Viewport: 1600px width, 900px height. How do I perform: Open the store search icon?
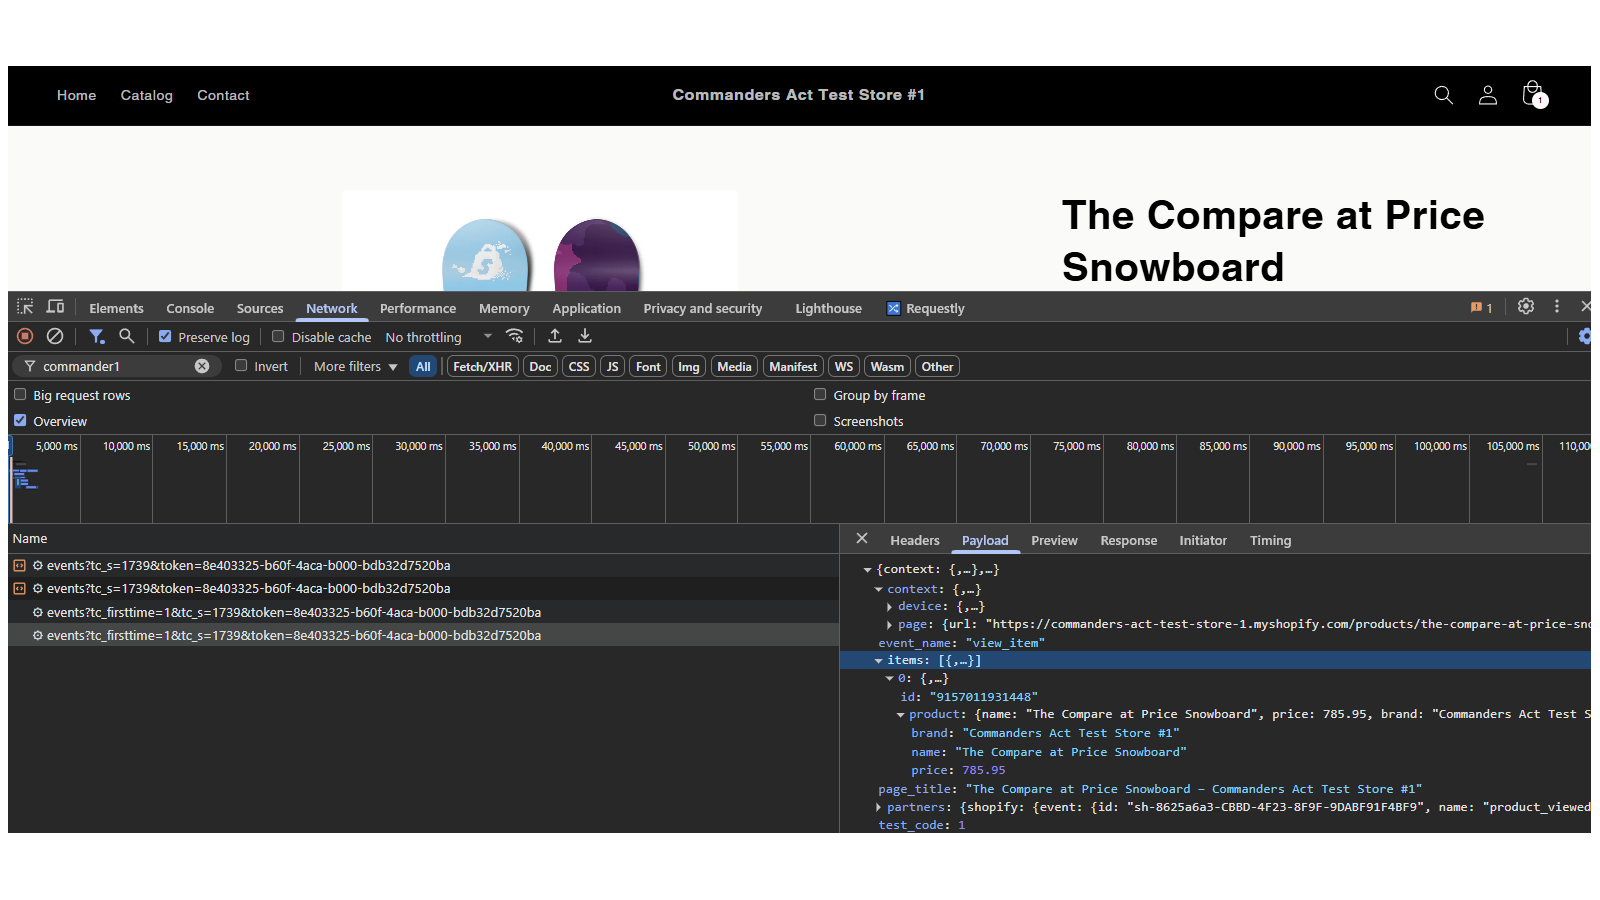tap(1443, 95)
